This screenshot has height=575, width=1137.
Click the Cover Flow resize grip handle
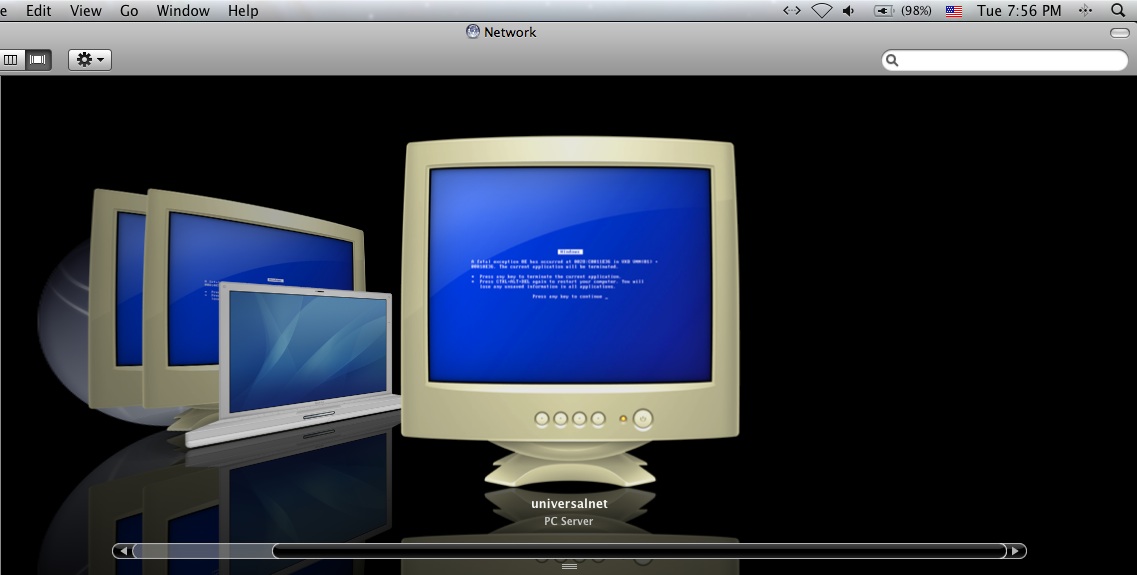569,566
